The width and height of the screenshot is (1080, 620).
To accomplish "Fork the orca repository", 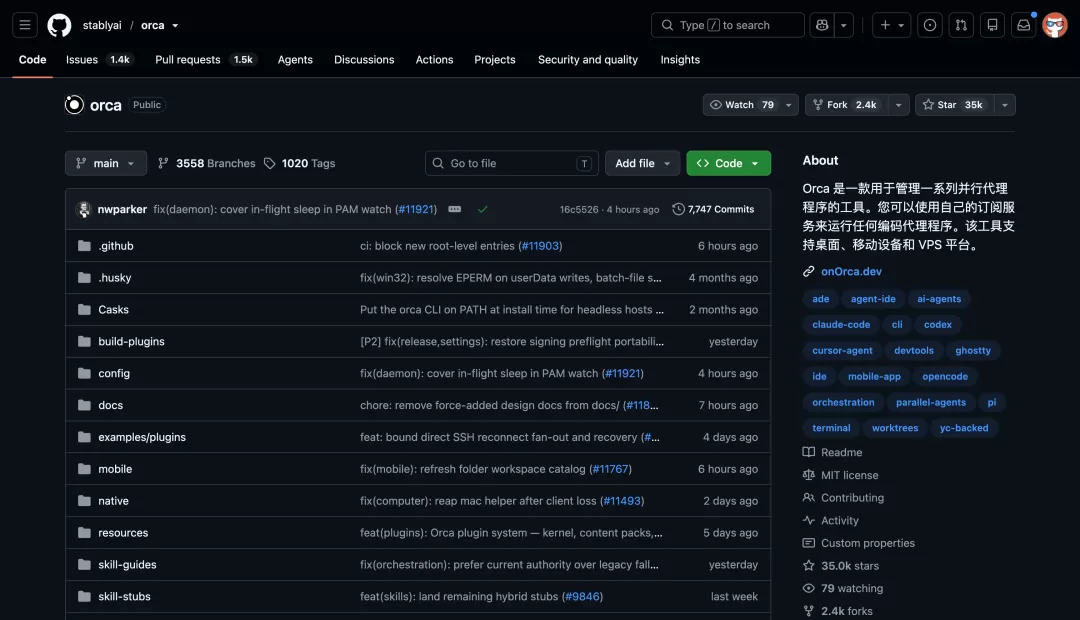I will point(847,105).
